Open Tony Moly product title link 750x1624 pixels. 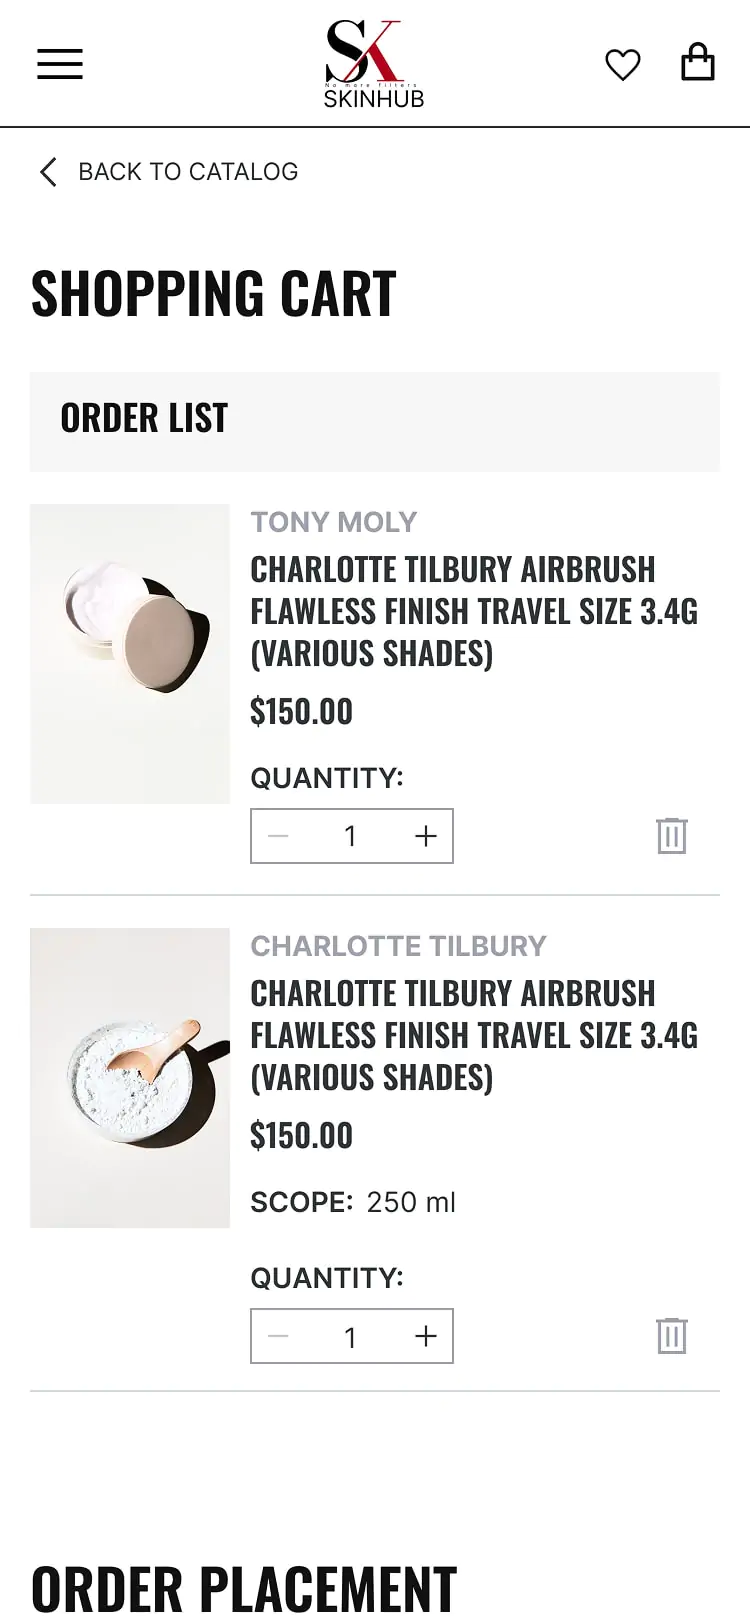(473, 611)
